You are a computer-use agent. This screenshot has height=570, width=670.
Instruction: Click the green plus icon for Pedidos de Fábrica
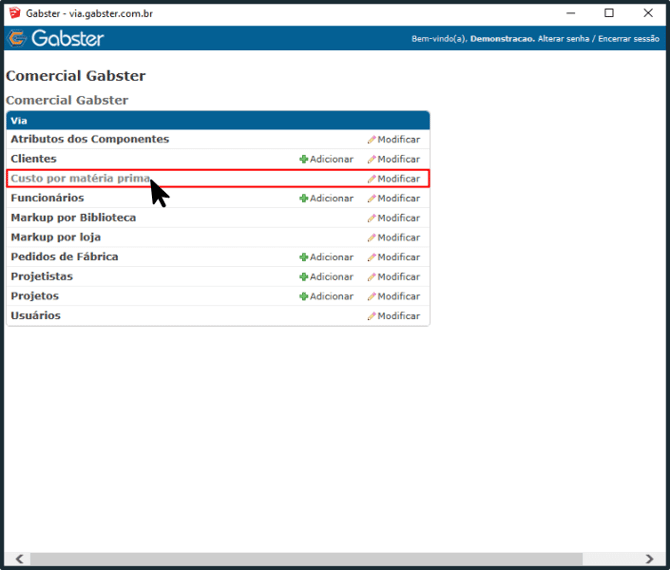304,257
